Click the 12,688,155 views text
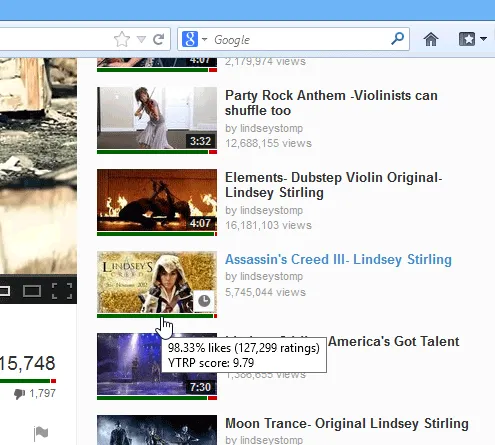 [268, 143]
